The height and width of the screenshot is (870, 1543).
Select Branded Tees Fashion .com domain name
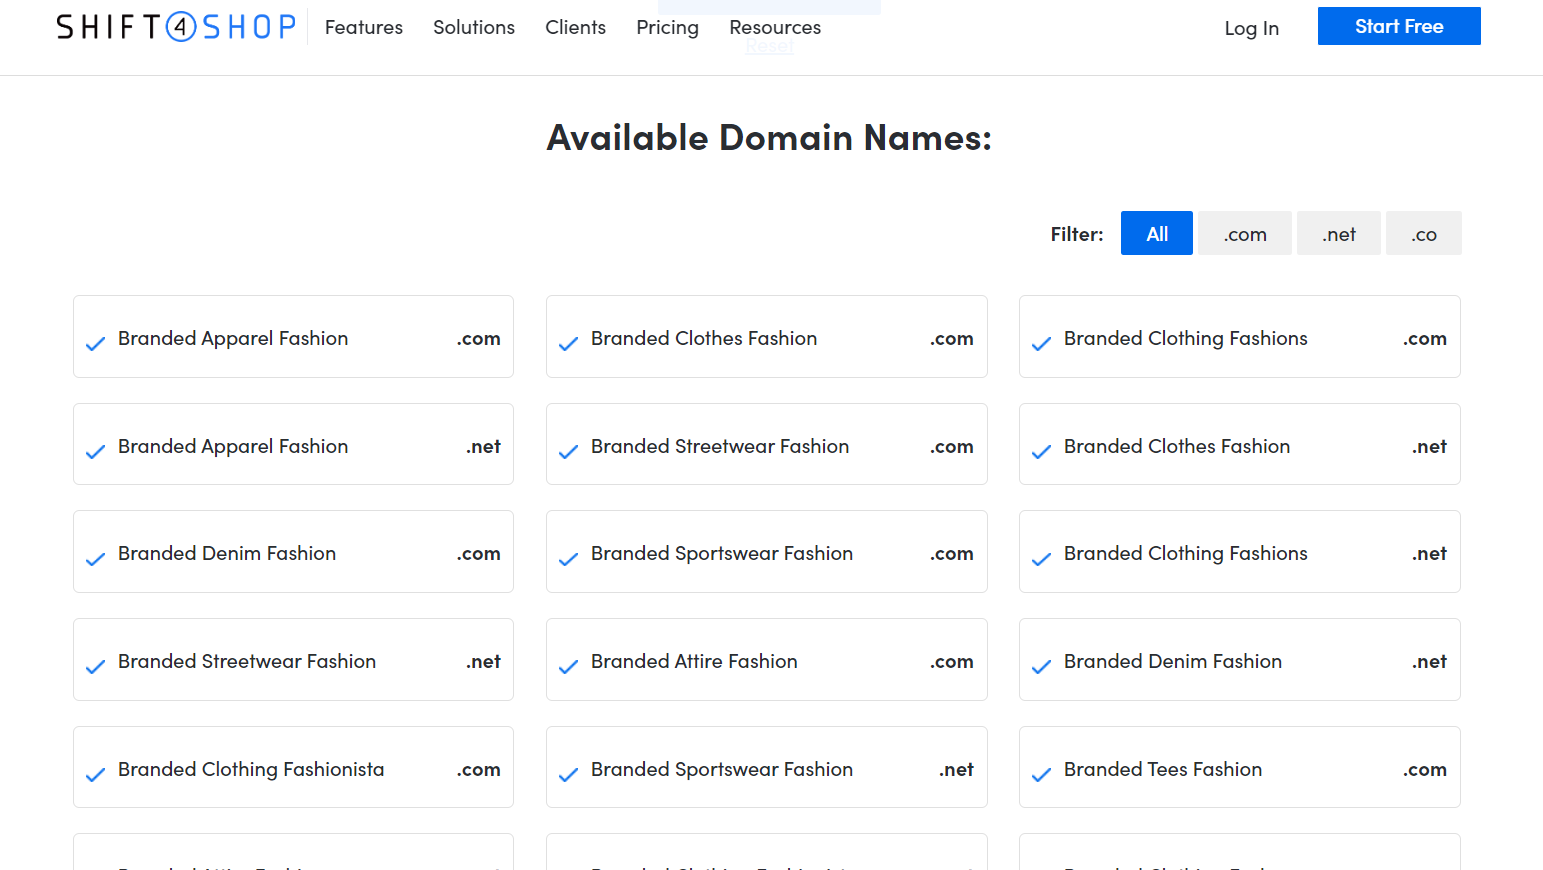[x=1240, y=767]
